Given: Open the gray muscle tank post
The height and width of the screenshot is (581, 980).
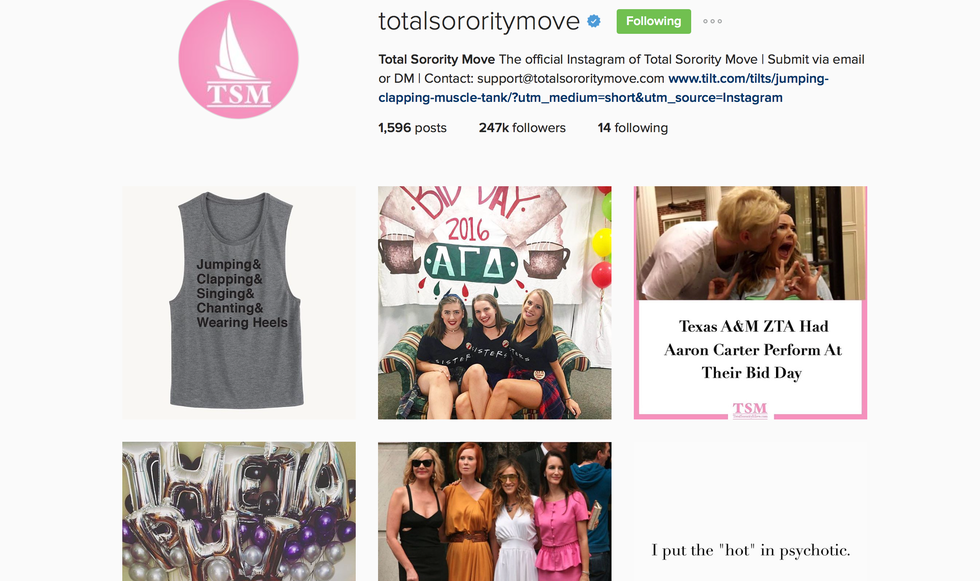Looking at the screenshot, I should 239,302.
